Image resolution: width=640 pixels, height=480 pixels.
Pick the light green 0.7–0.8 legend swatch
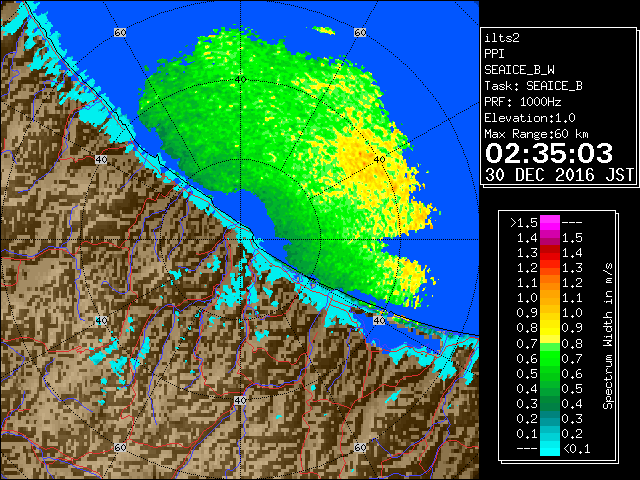coord(550,347)
